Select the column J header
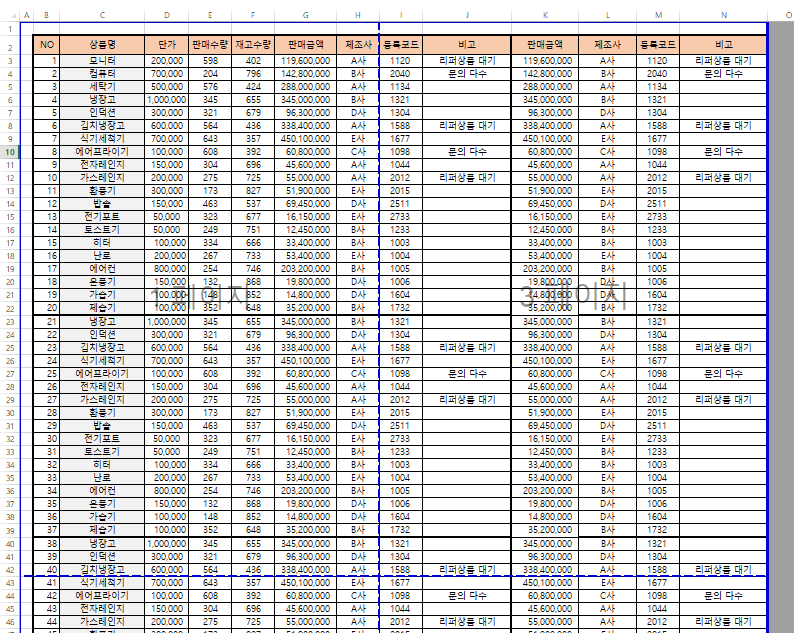 [x=467, y=15]
